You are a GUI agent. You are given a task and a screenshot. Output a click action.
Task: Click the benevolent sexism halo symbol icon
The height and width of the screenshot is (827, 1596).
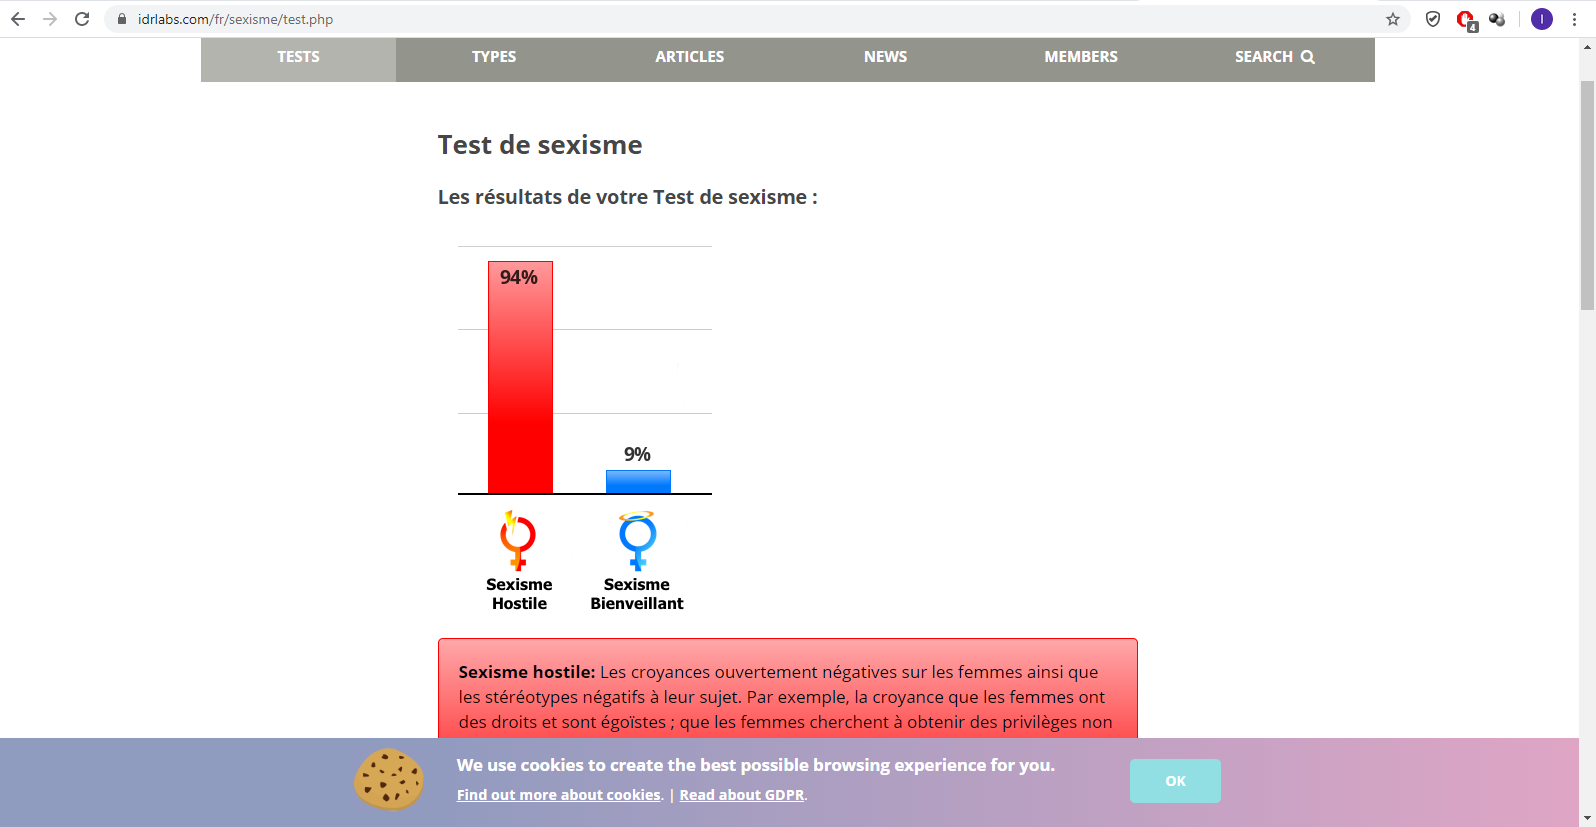tap(637, 540)
